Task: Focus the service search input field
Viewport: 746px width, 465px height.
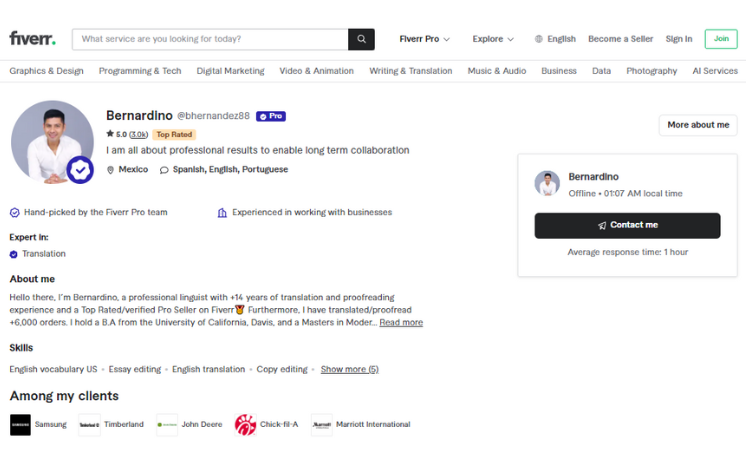Action: [x=210, y=39]
